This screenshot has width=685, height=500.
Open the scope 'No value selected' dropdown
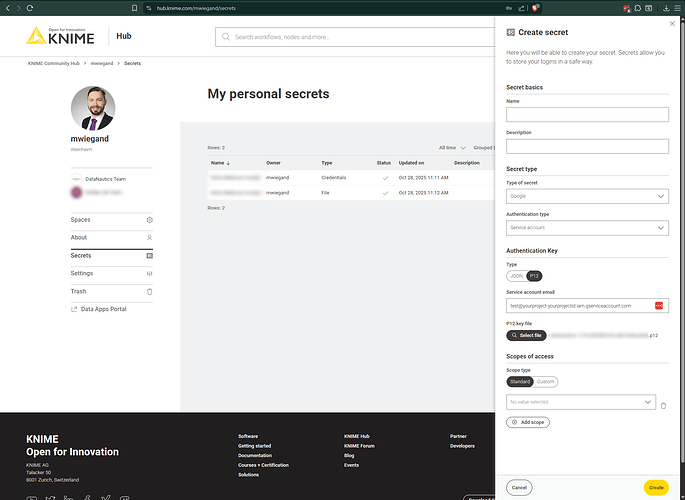[580, 402]
